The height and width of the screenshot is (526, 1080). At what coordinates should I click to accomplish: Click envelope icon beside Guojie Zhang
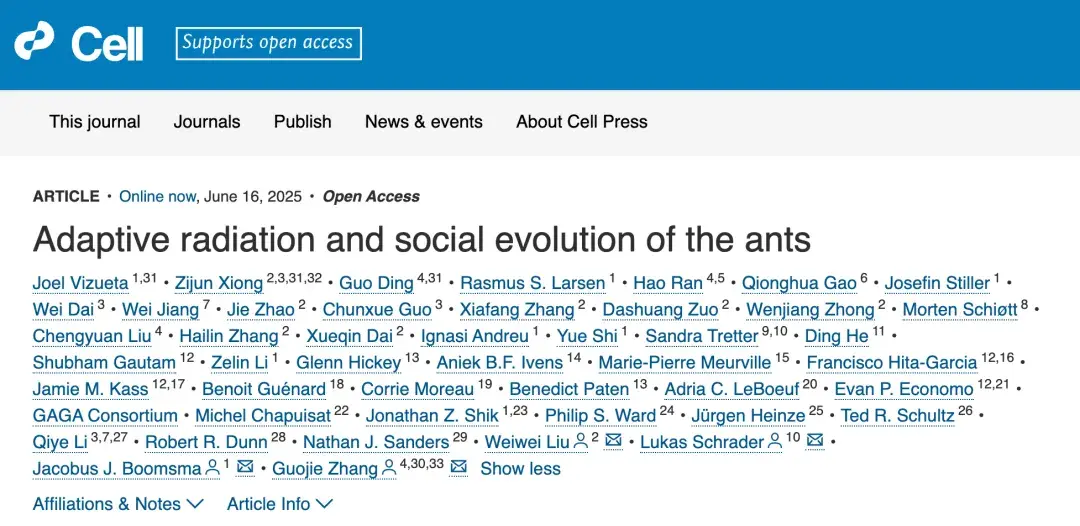click(x=458, y=467)
